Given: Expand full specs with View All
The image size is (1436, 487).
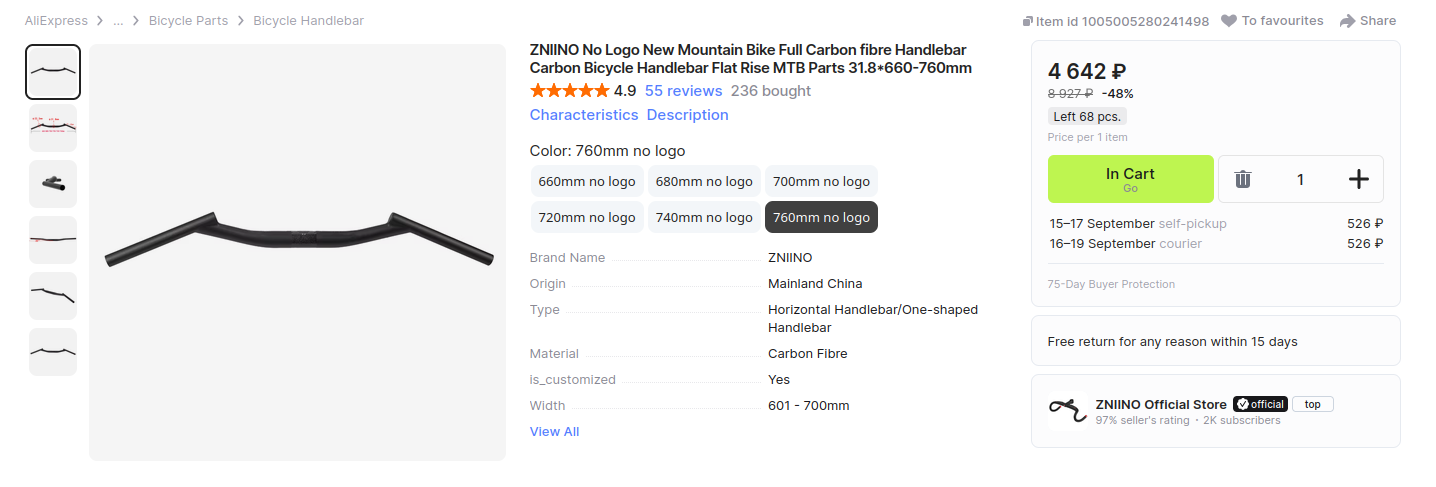Looking at the screenshot, I should click(554, 432).
